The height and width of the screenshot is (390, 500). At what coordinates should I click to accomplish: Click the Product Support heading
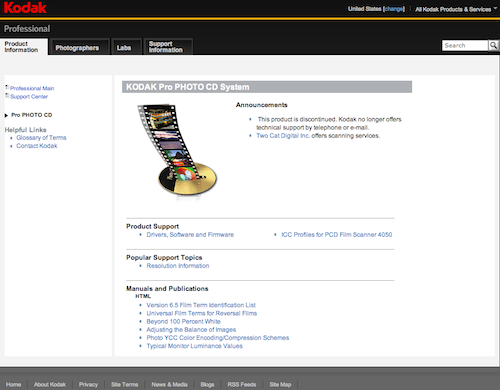(152, 226)
